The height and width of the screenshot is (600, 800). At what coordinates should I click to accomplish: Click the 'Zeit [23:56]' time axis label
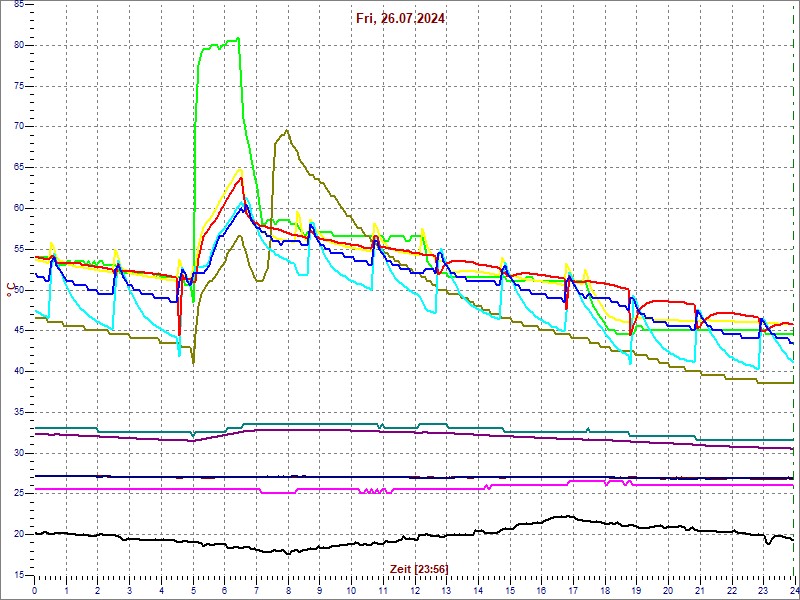[419, 568]
